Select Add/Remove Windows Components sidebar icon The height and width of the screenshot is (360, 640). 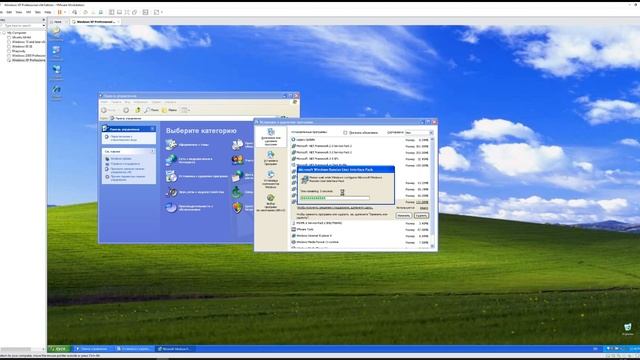coord(271,180)
